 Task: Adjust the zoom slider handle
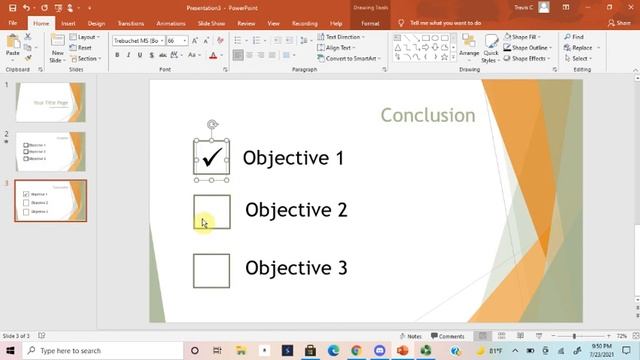click(x=574, y=336)
